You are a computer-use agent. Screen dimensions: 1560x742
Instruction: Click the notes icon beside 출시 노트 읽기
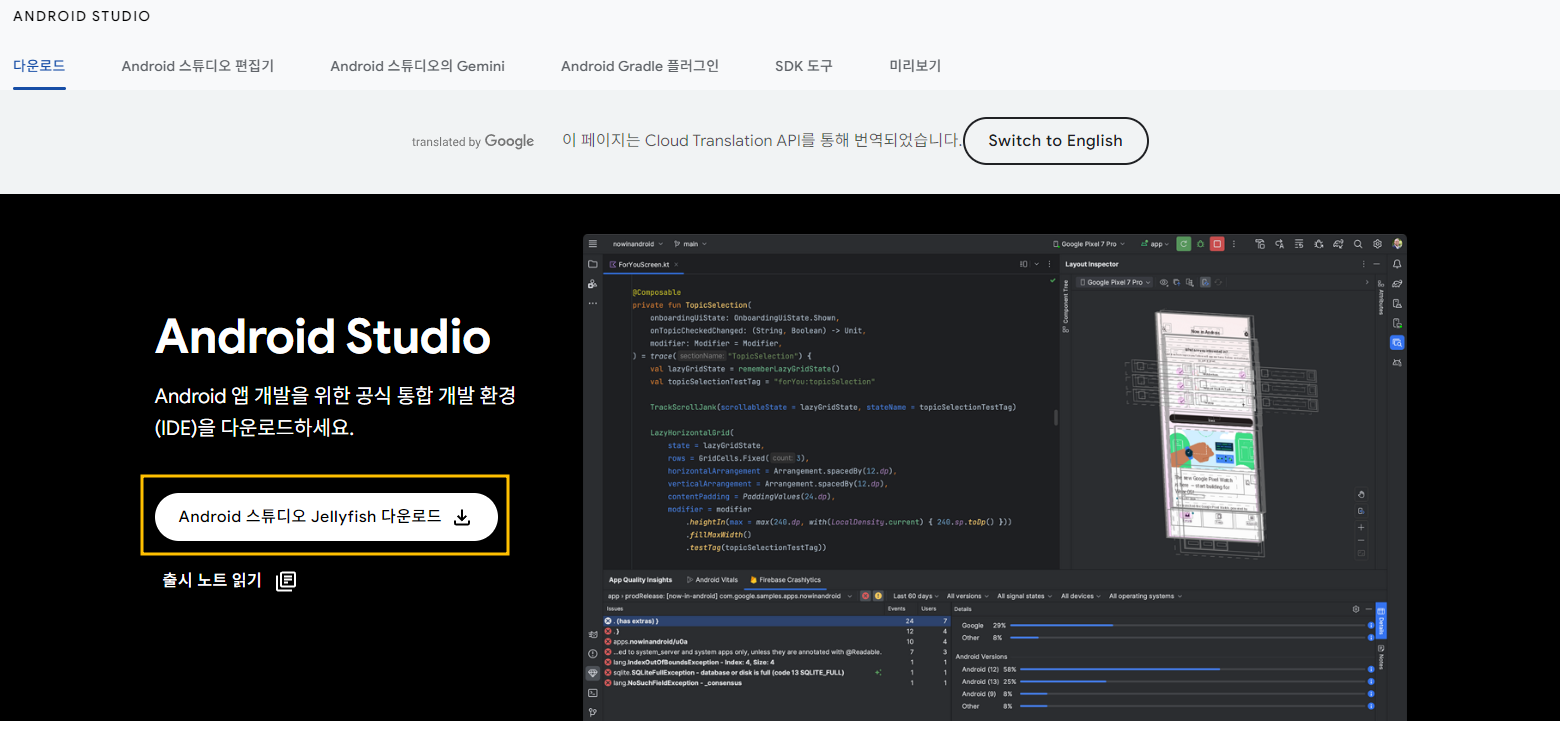pos(286,581)
